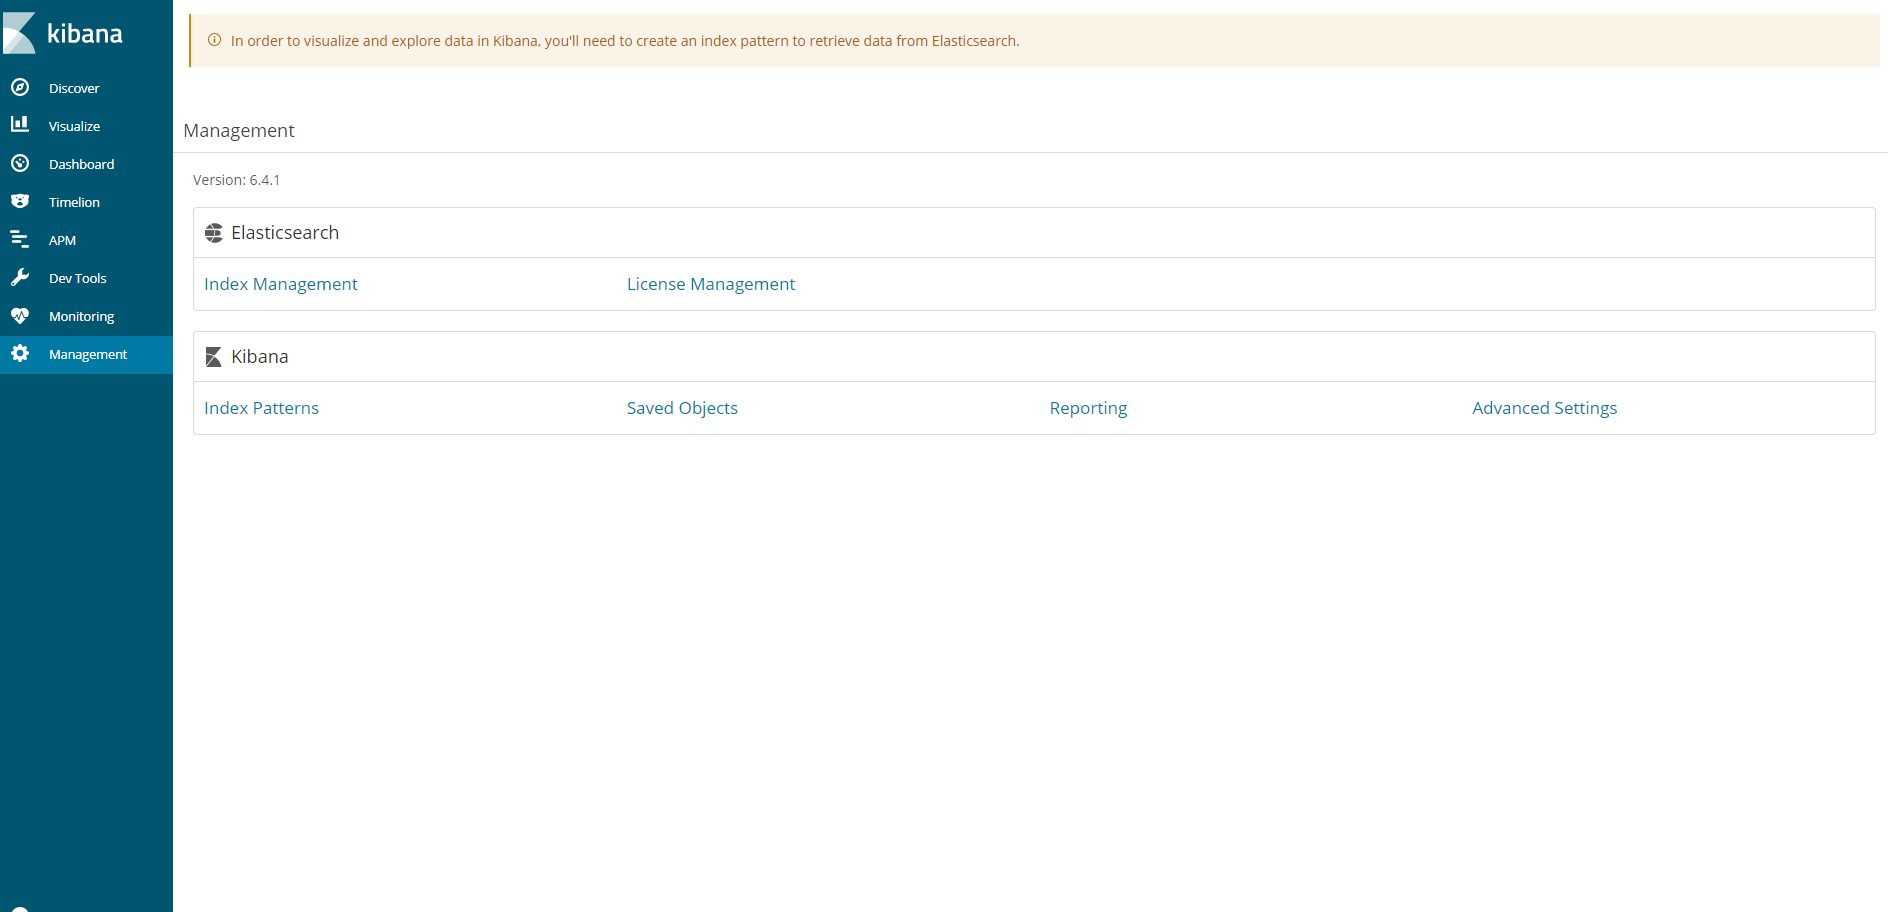The image size is (1888, 912).
Task: Open the Index Patterns link
Action: pyautogui.click(x=261, y=408)
